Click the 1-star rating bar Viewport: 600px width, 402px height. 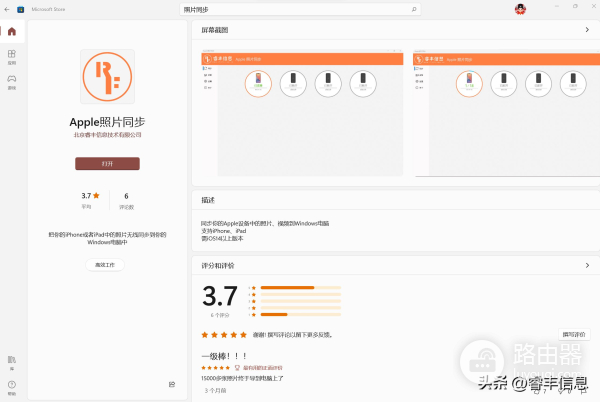300,314
